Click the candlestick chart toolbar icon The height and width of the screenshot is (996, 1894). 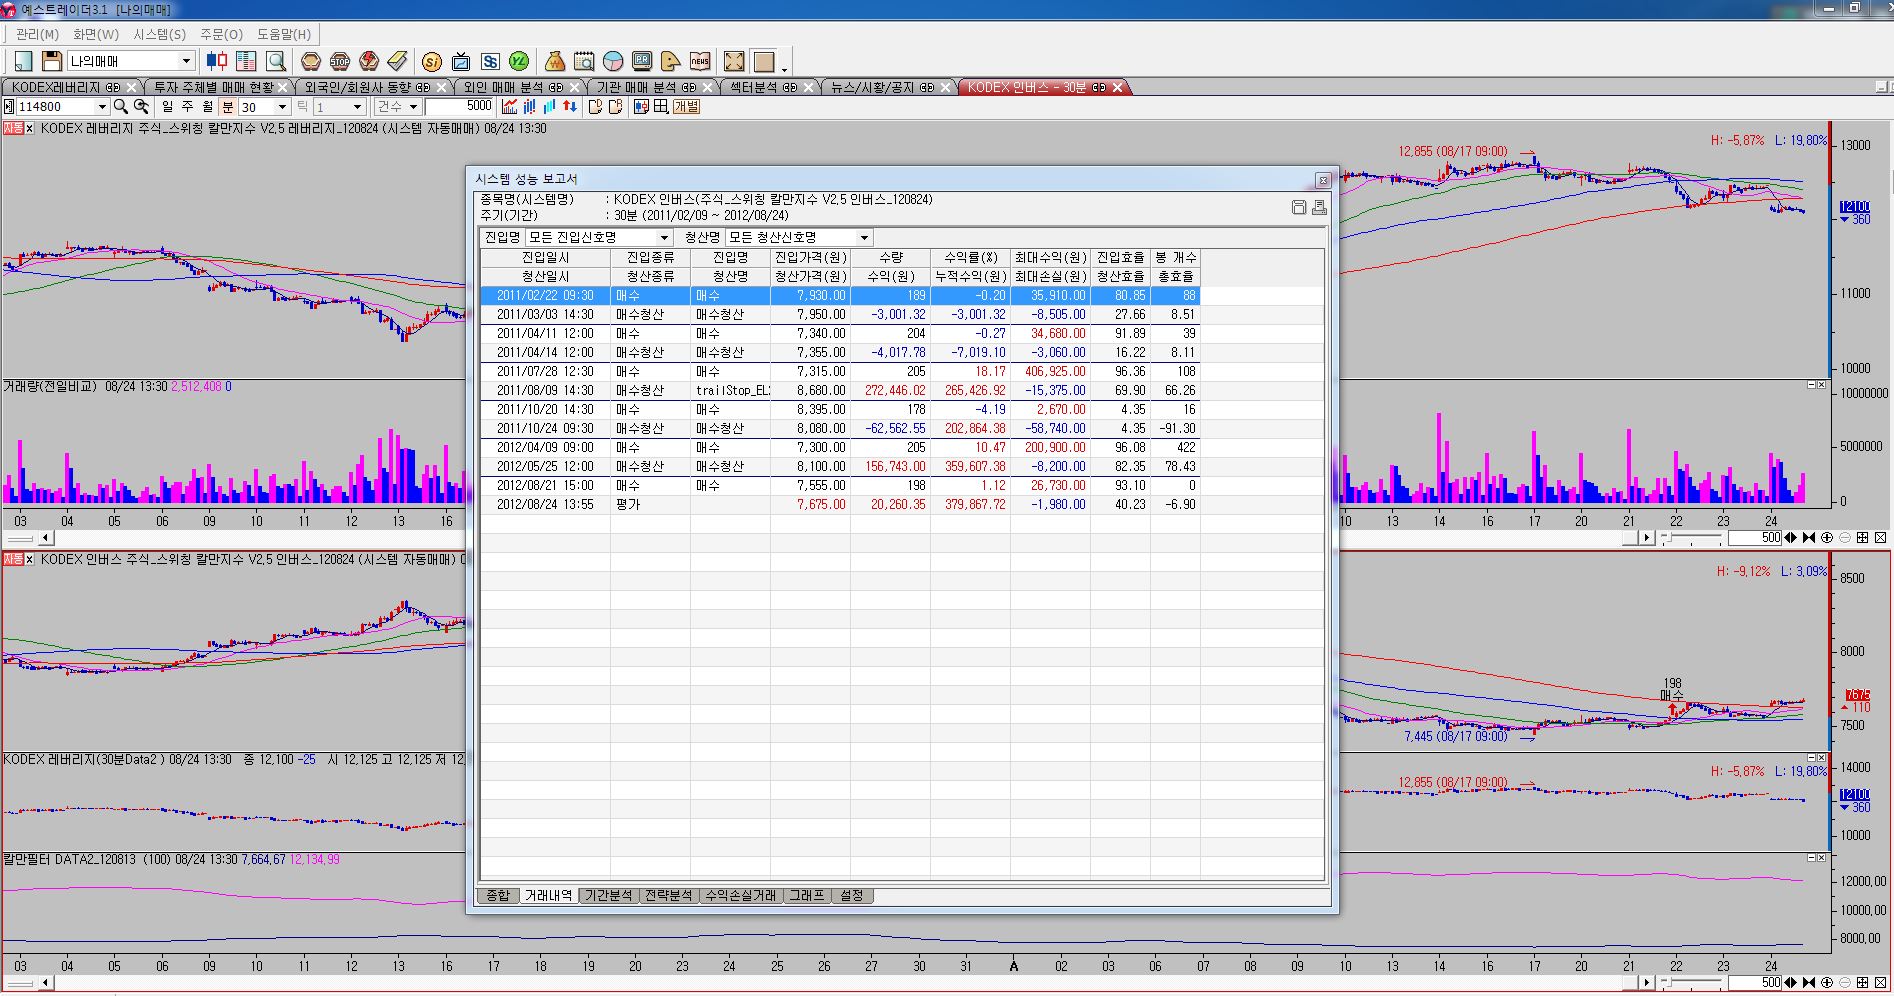217,62
